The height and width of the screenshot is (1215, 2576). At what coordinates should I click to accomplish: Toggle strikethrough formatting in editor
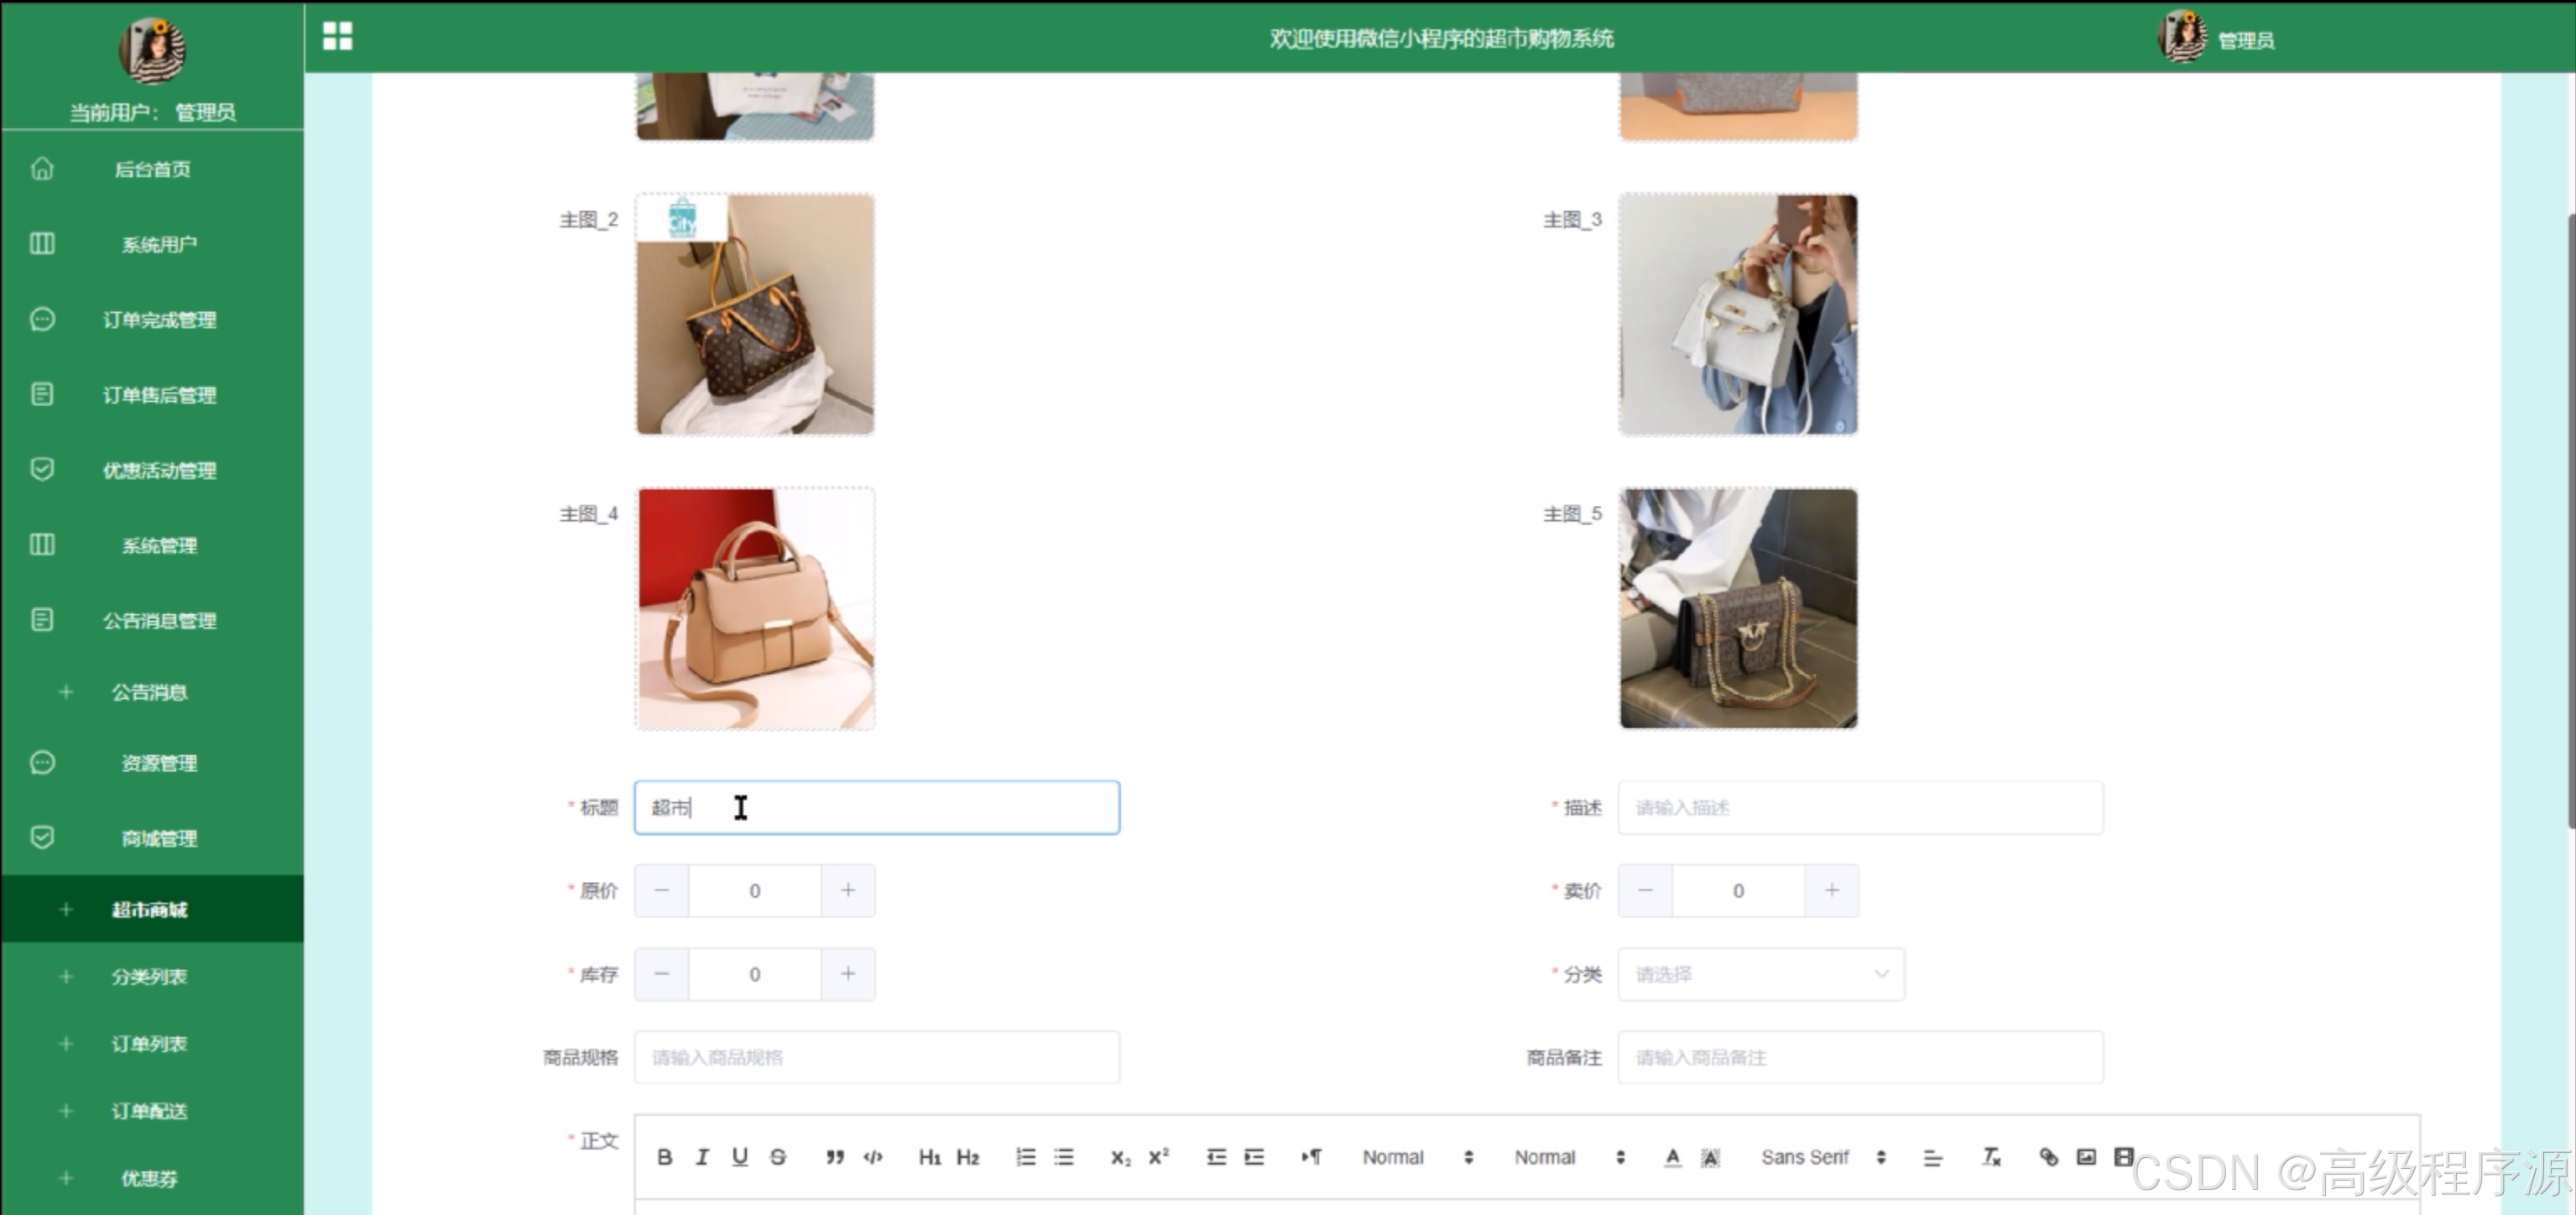pyautogui.click(x=778, y=1157)
